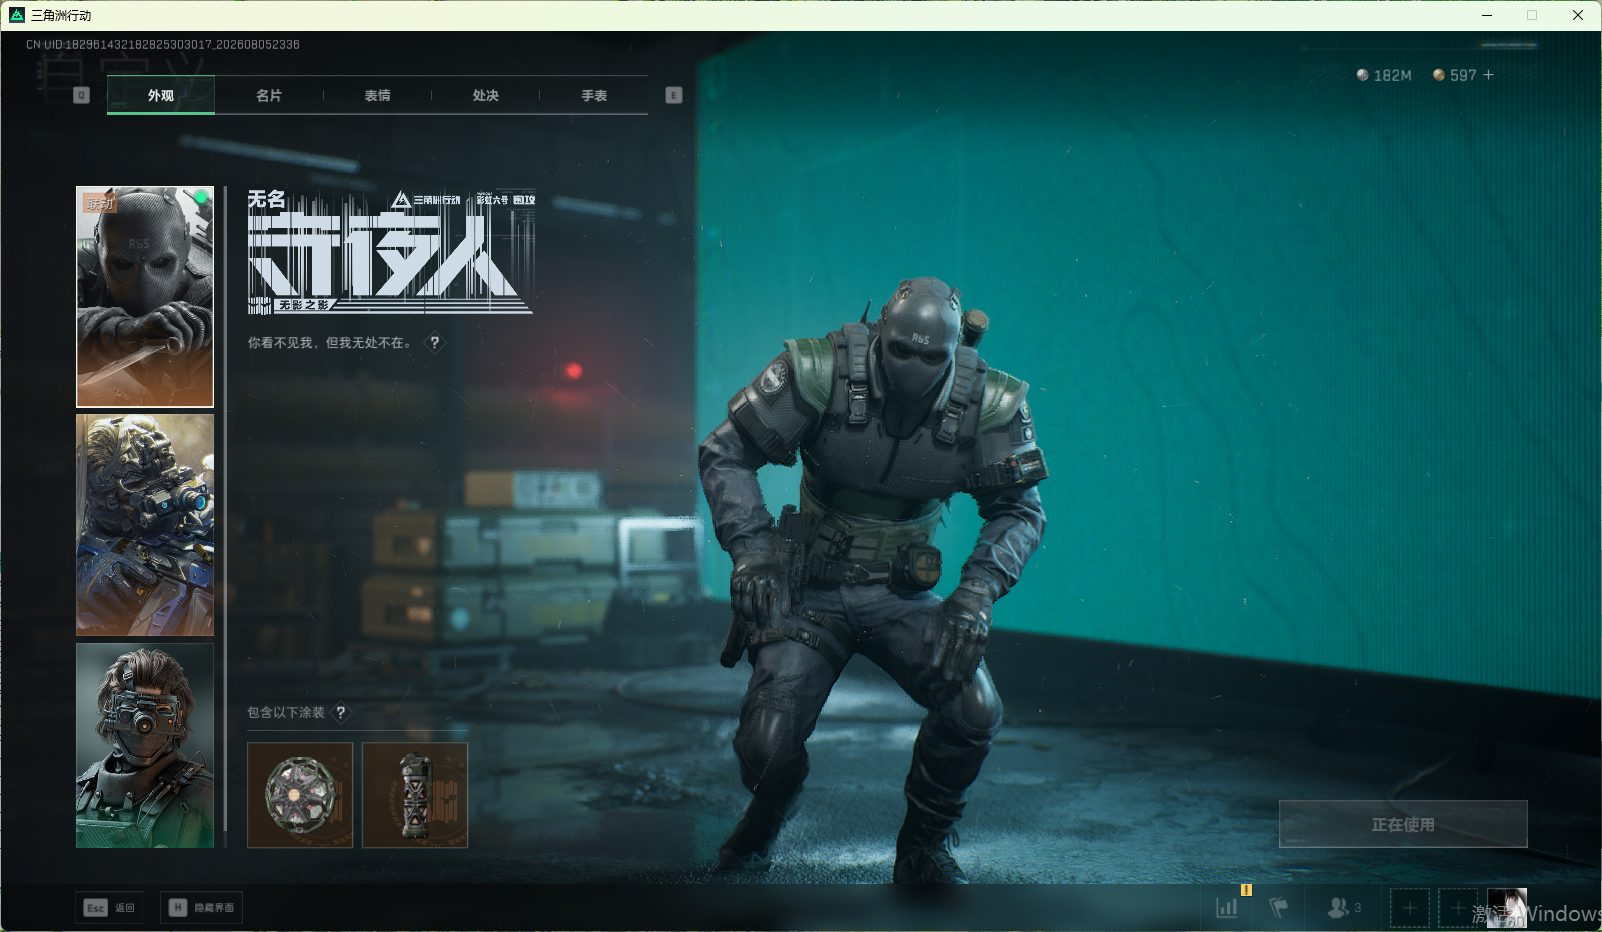Open the bar chart stats icon
Screen dimensions: 1602x932
click(1227, 907)
